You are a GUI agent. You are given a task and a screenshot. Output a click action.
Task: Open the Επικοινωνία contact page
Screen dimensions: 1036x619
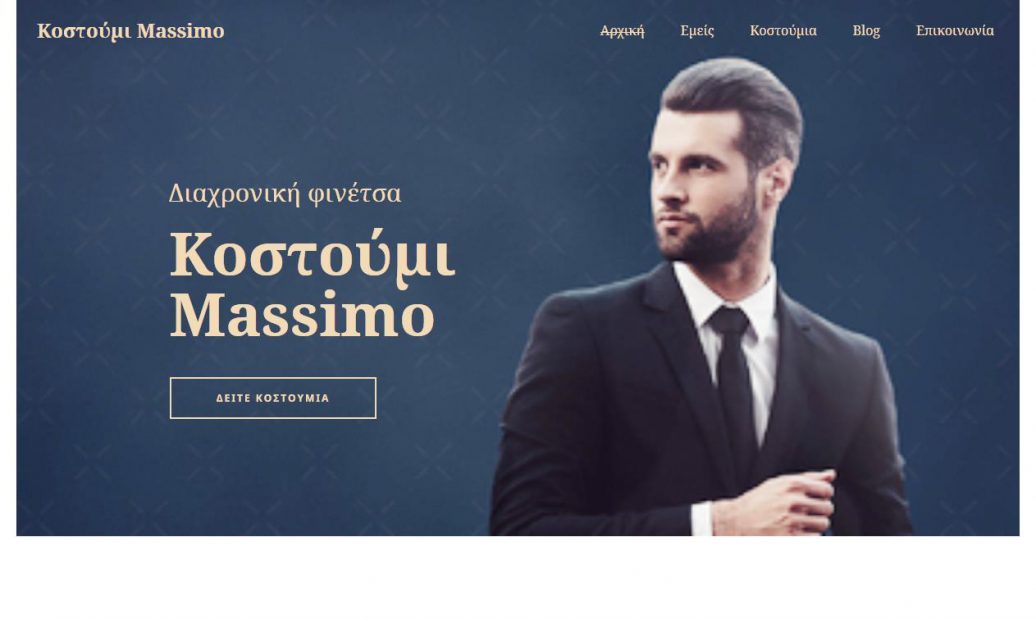[954, 30]
